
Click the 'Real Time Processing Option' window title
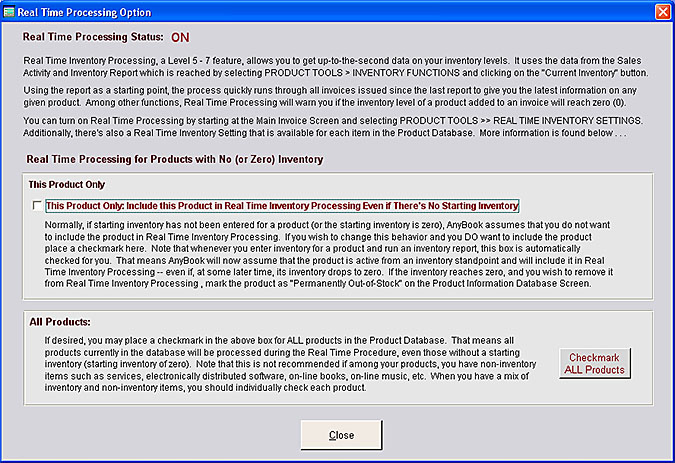pyautogui.click(x=86, y=12)
